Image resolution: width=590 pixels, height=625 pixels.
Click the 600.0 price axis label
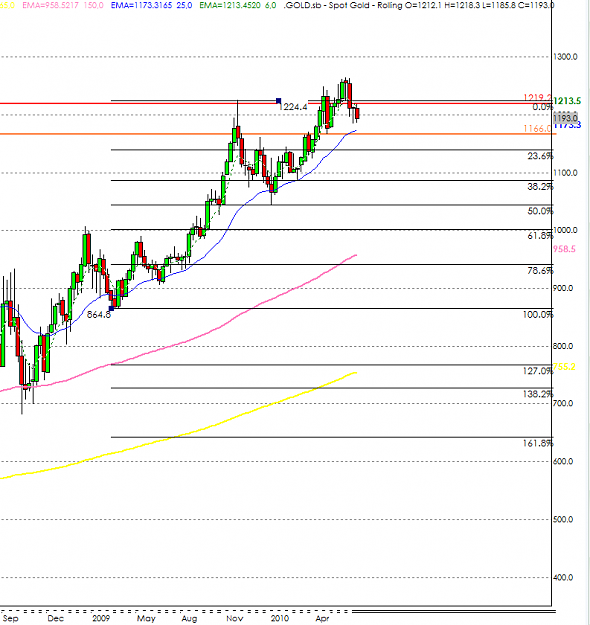(563, 461)
